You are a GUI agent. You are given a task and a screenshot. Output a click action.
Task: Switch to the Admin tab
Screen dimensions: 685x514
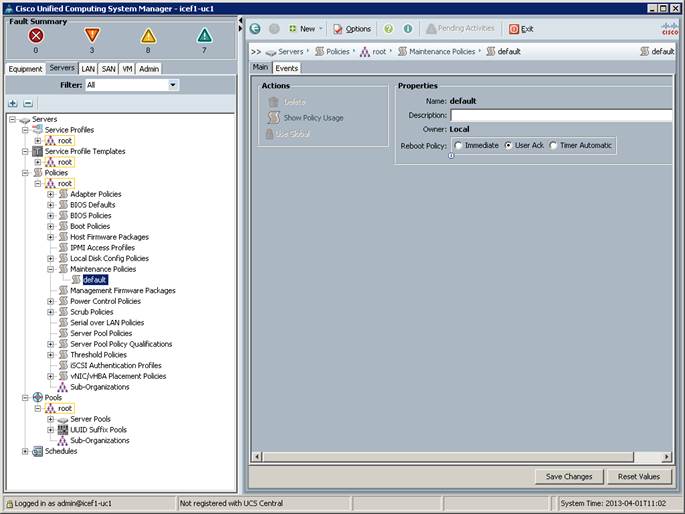149,69
